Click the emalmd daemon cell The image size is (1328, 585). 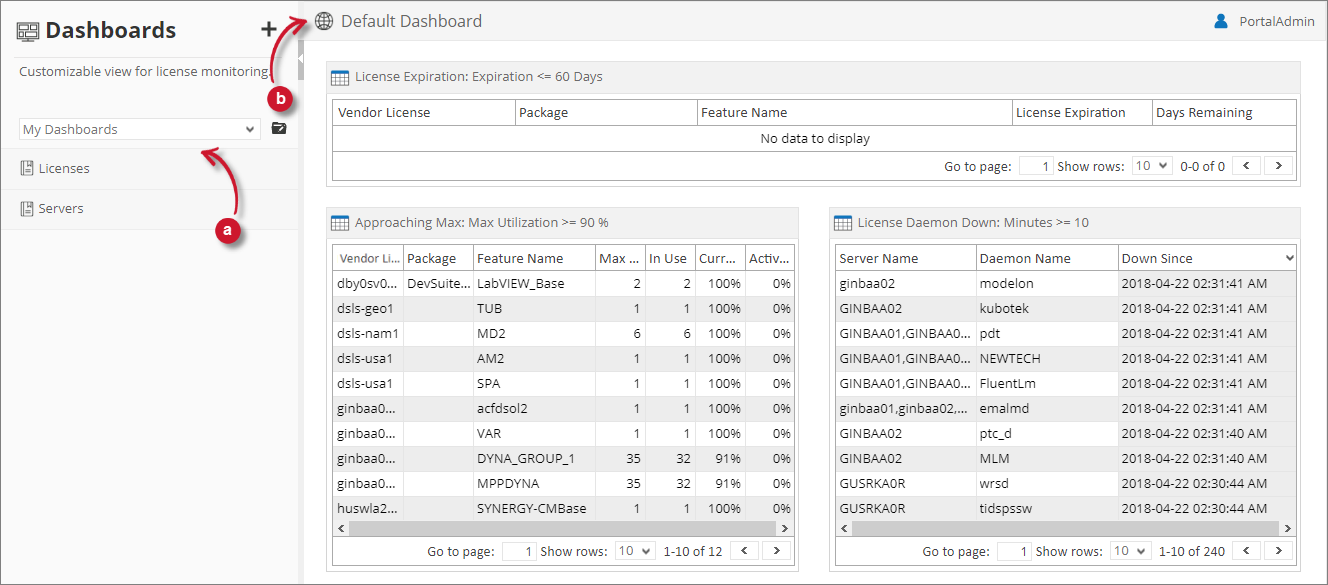click(x=1047, y=409)
